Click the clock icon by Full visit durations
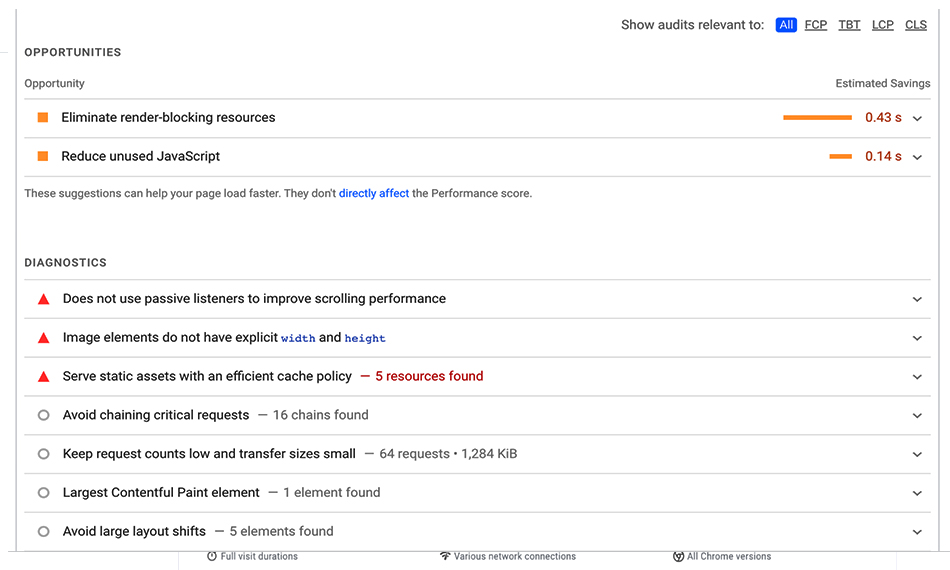Viewport: 950px width, 570px height. coord(211,557)
